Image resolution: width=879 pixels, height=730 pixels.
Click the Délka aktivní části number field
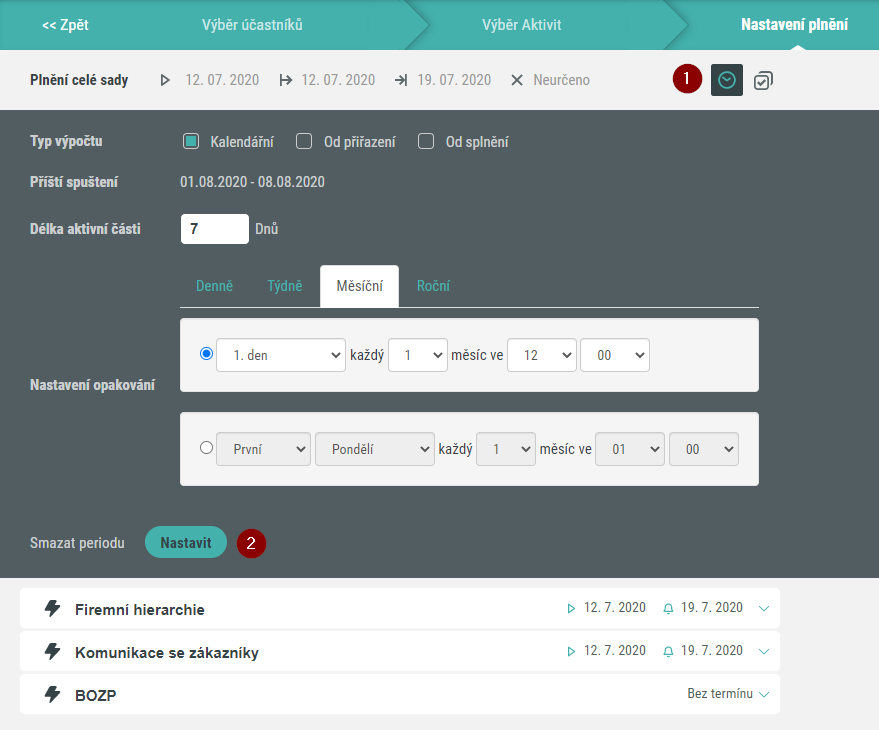(214, 229)
